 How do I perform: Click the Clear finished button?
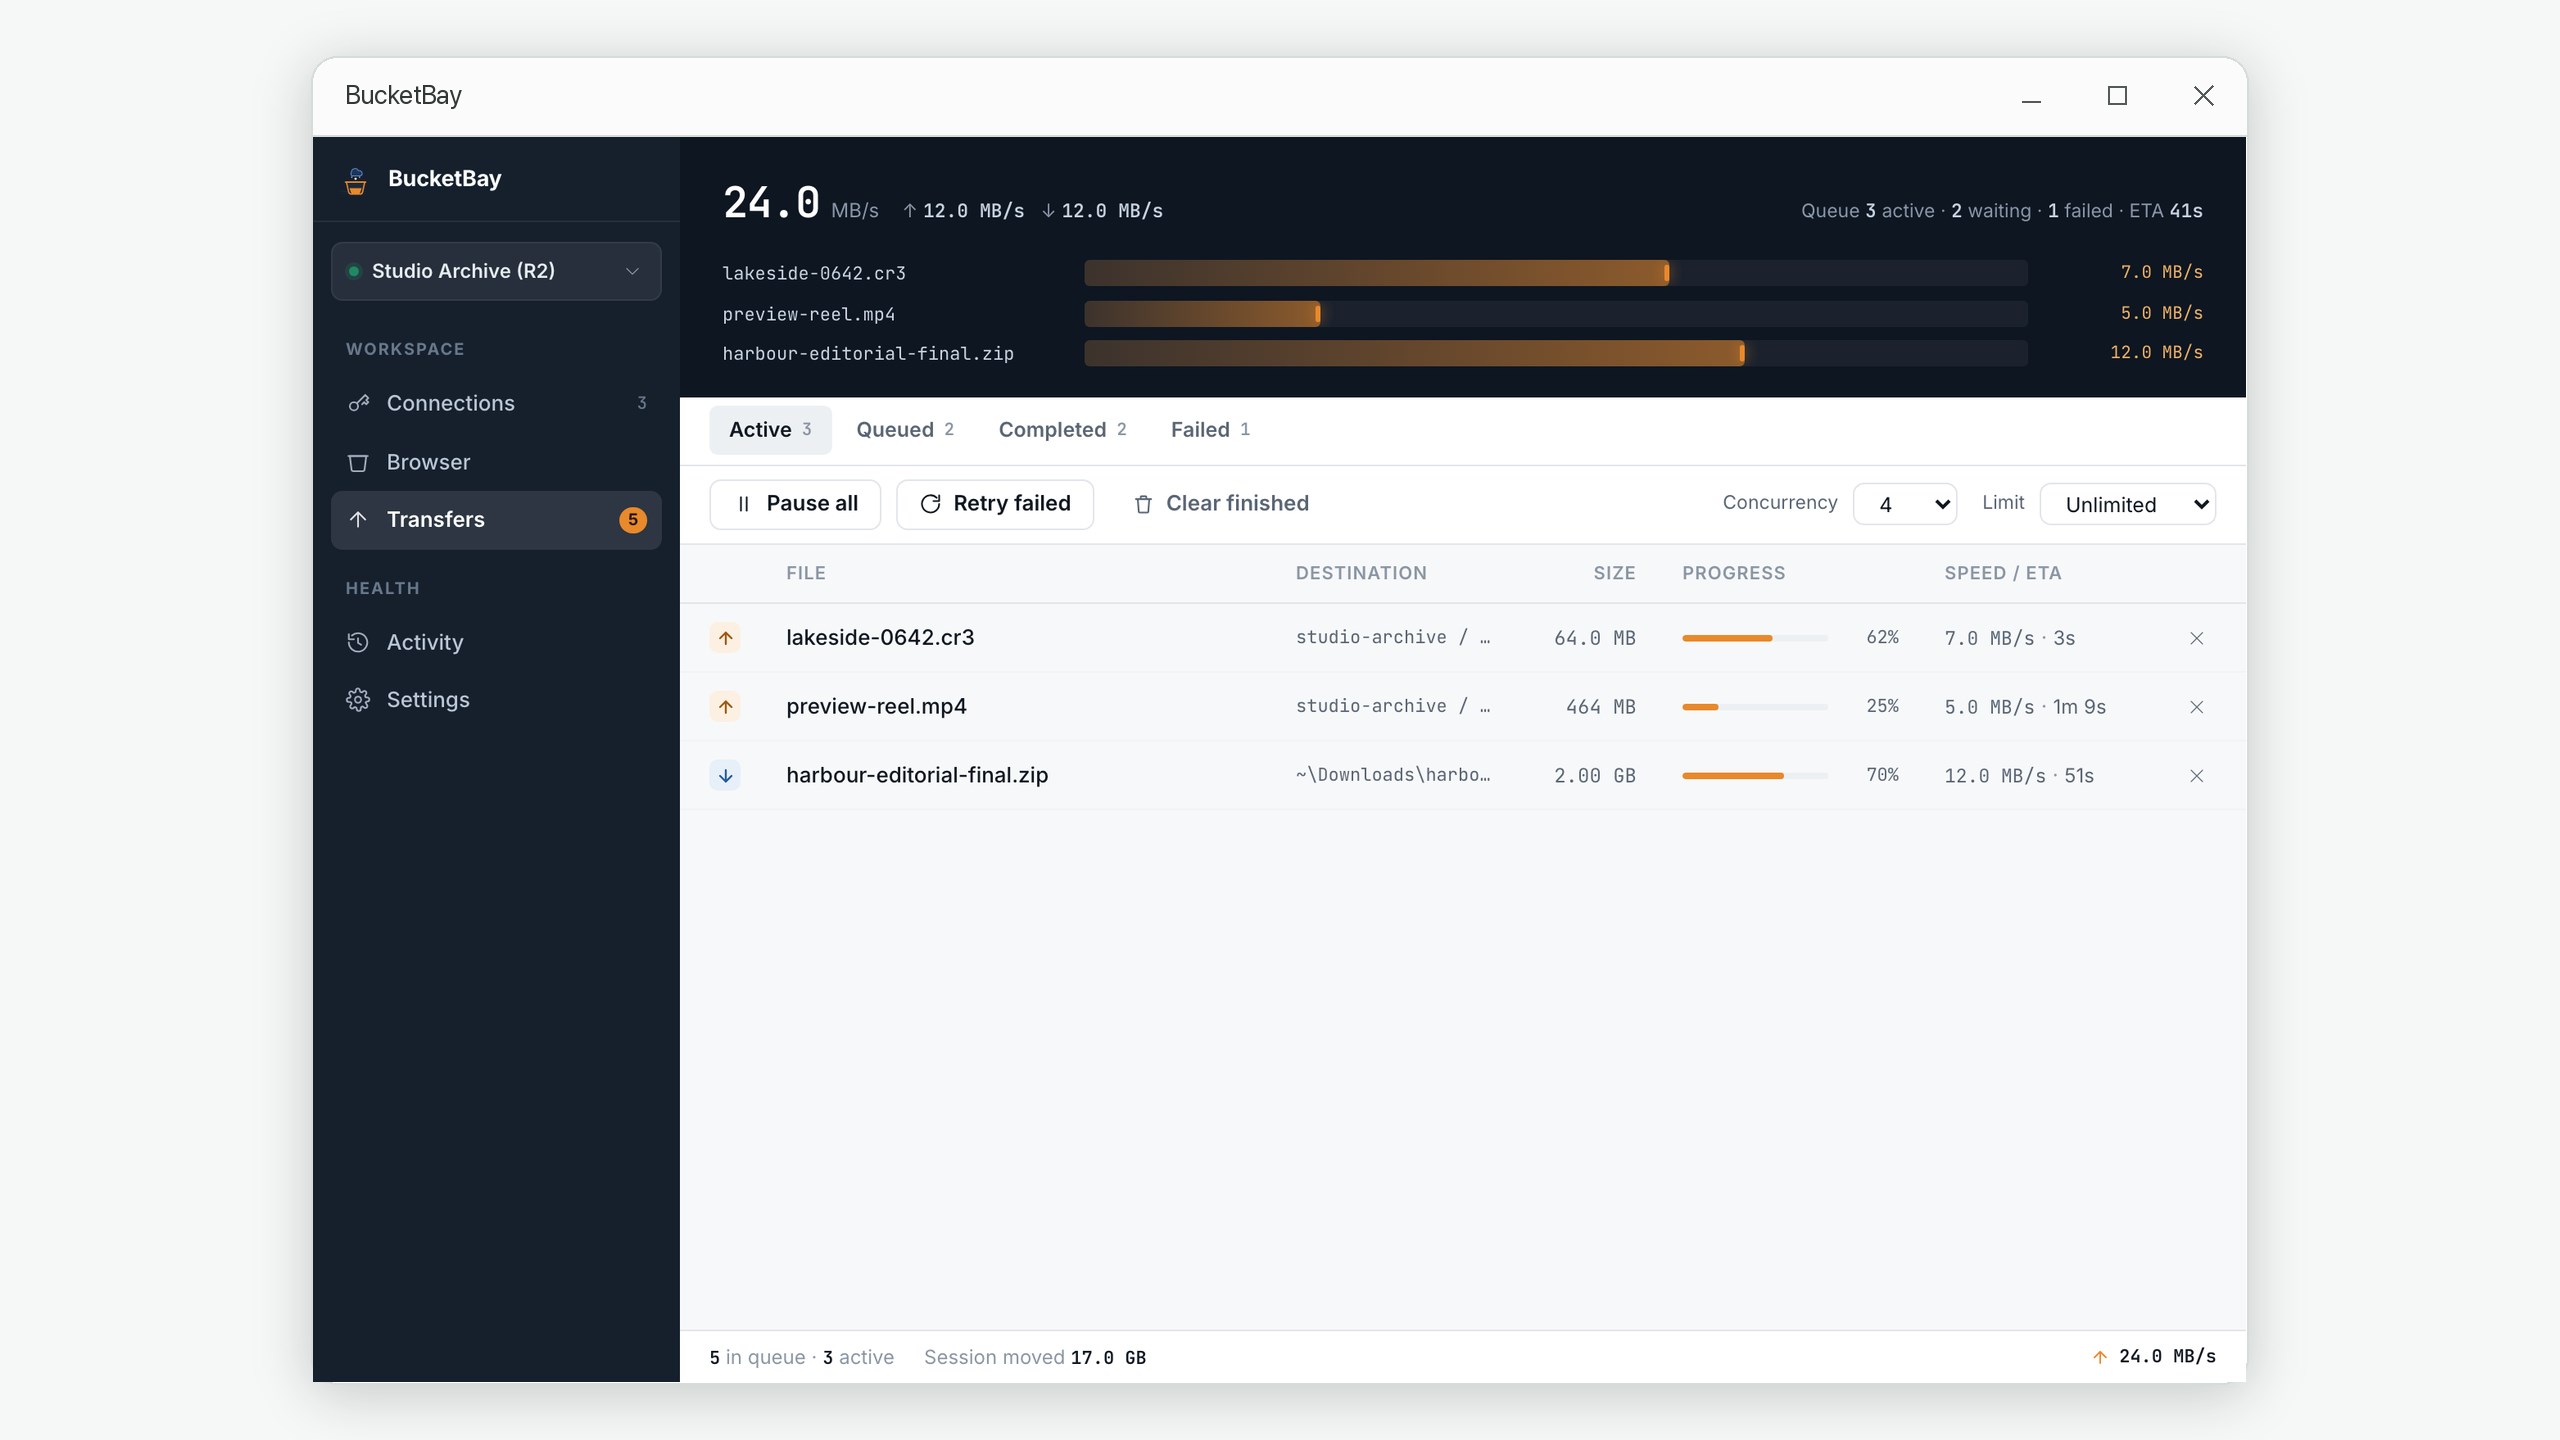(1221, 504)
